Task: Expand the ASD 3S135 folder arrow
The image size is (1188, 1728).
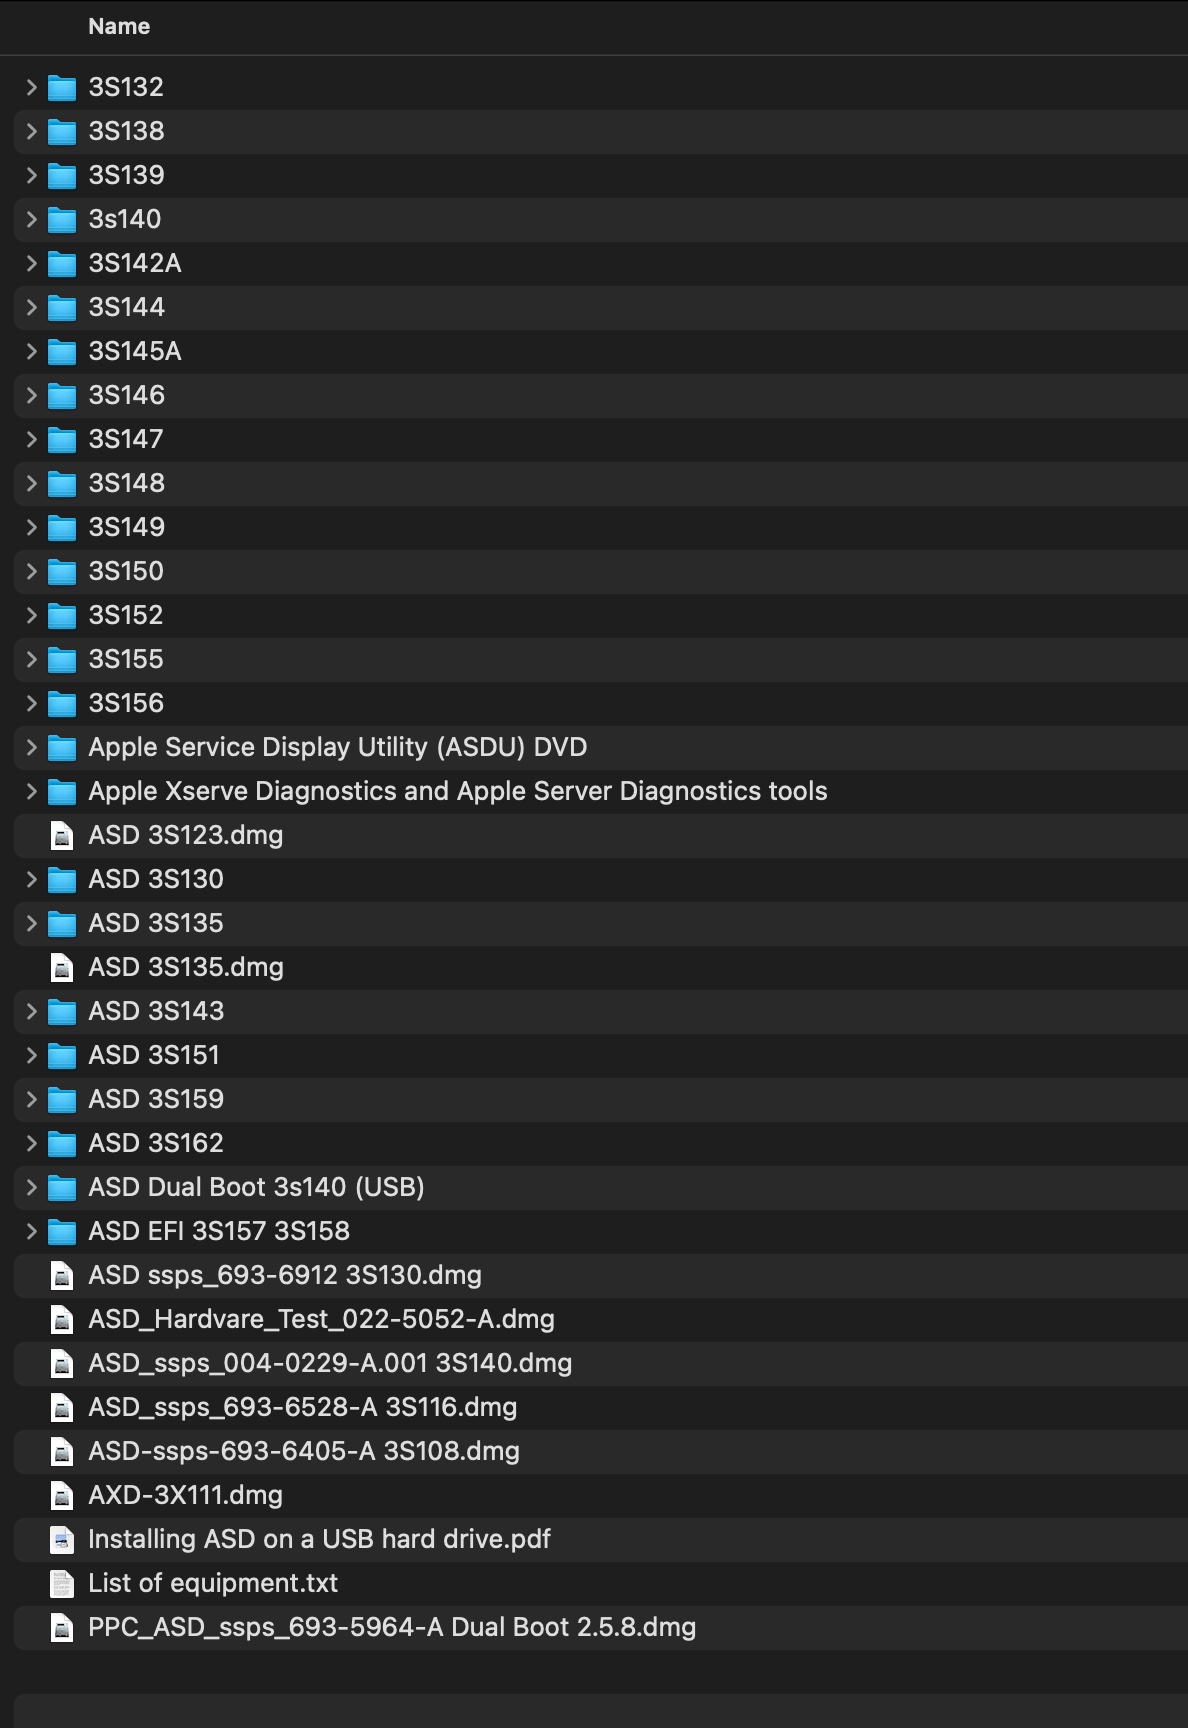Action: 31,924
